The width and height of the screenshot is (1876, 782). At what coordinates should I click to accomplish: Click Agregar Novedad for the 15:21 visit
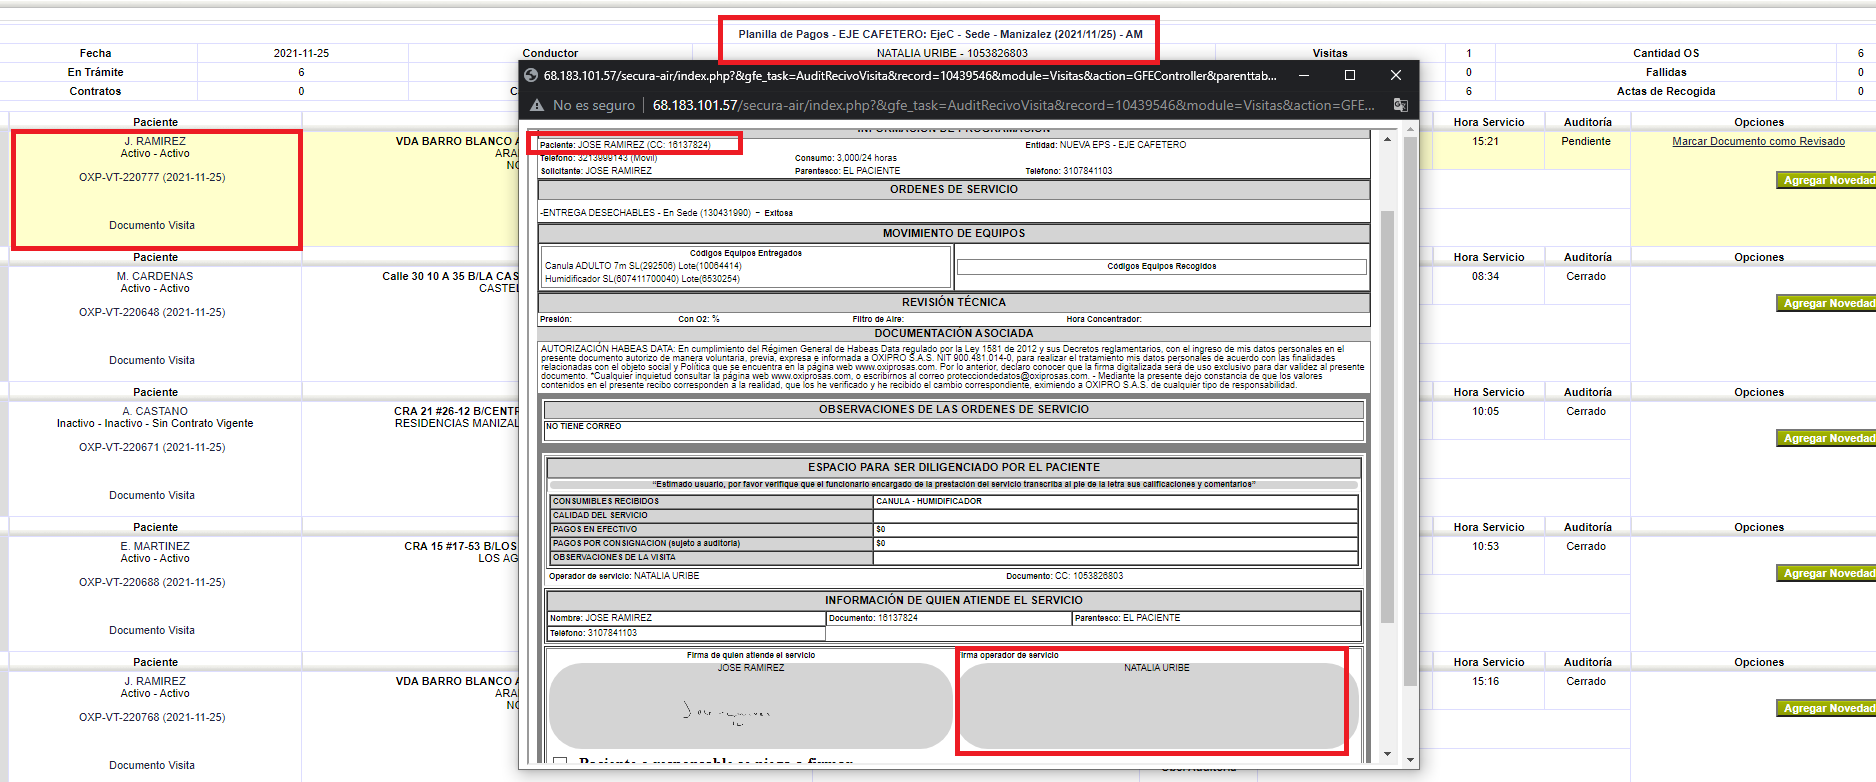[x=1826, y=180]
